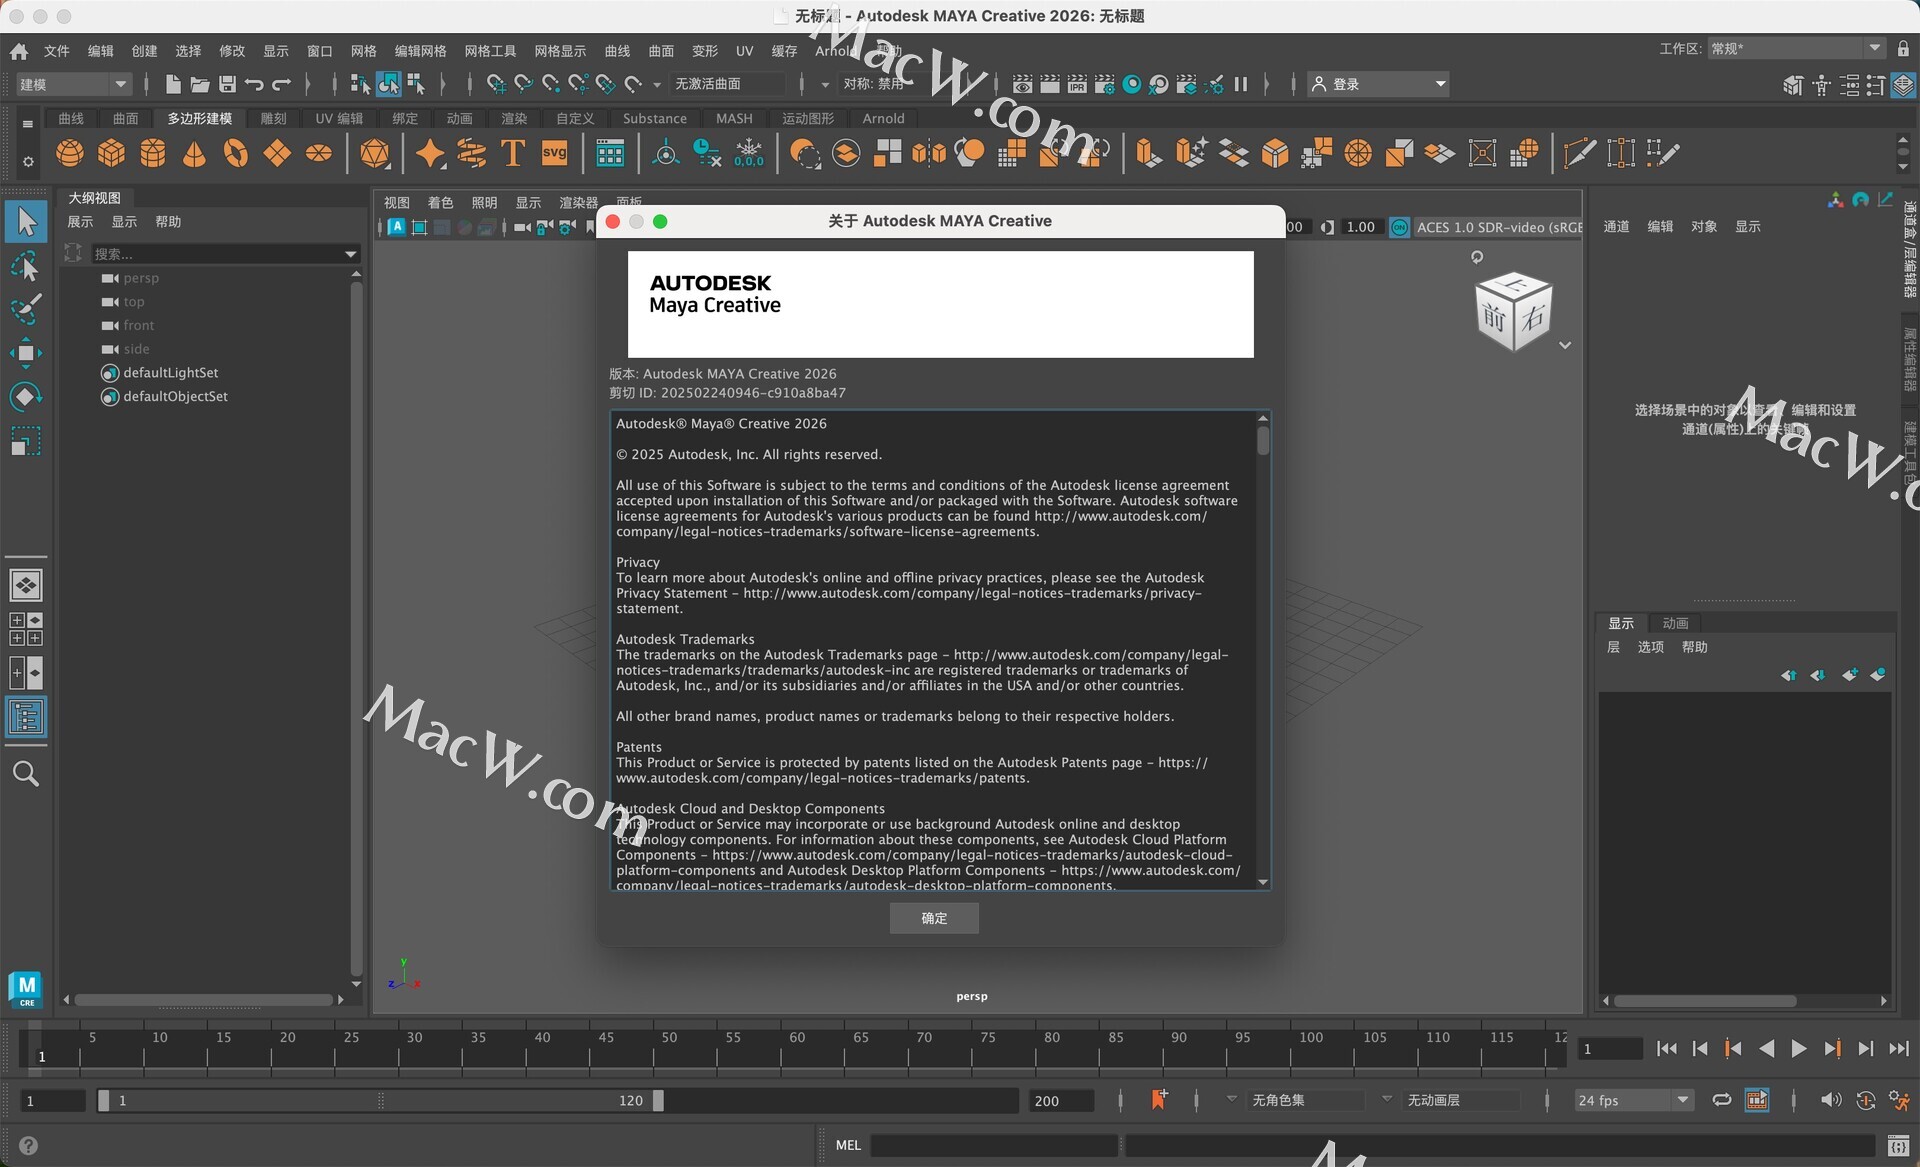Click the sweep mesh spiral shelf icon

pyautogui.click(x=471, y=153)
